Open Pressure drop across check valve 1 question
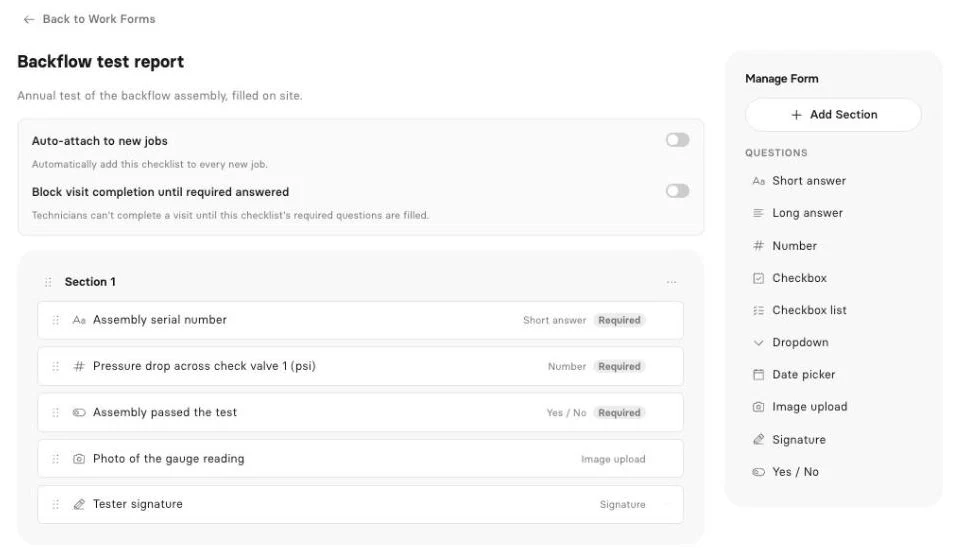This screenshot has height=560, width=960. 361,367
